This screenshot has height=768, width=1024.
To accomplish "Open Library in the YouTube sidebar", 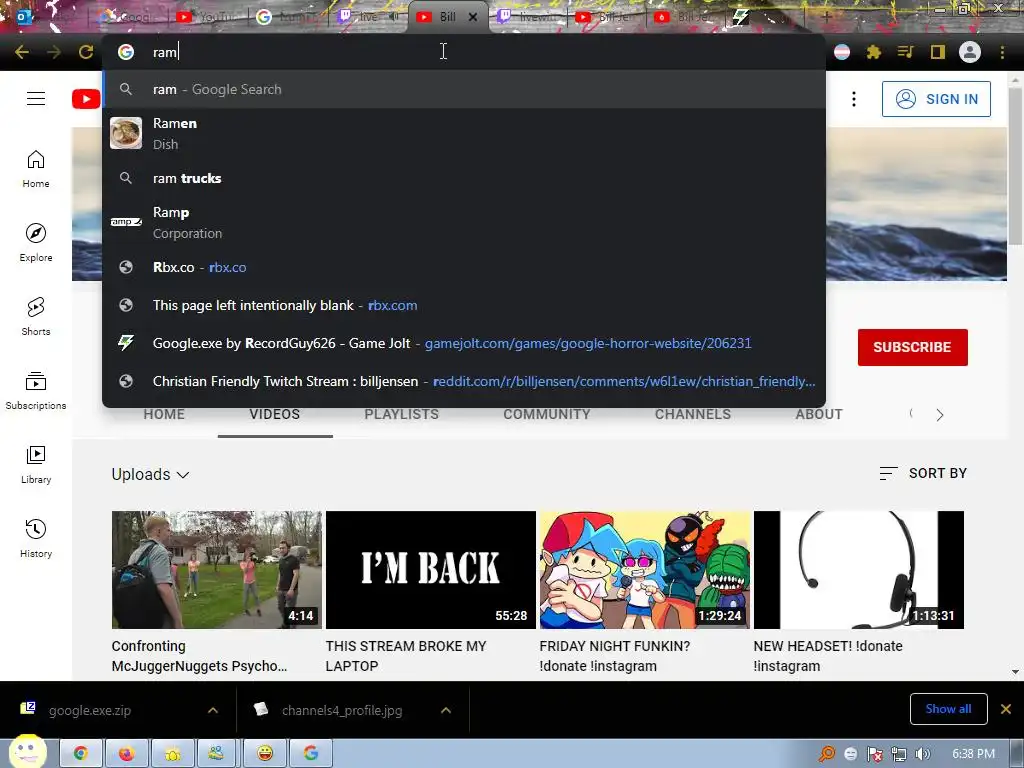I will [x=36, y=464].
